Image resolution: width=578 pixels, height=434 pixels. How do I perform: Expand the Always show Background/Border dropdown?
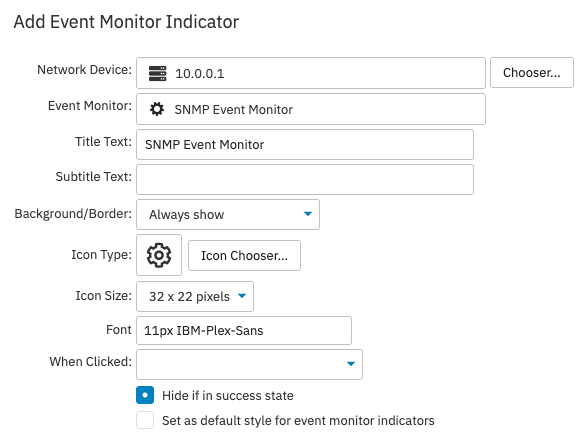coord(228,215)
